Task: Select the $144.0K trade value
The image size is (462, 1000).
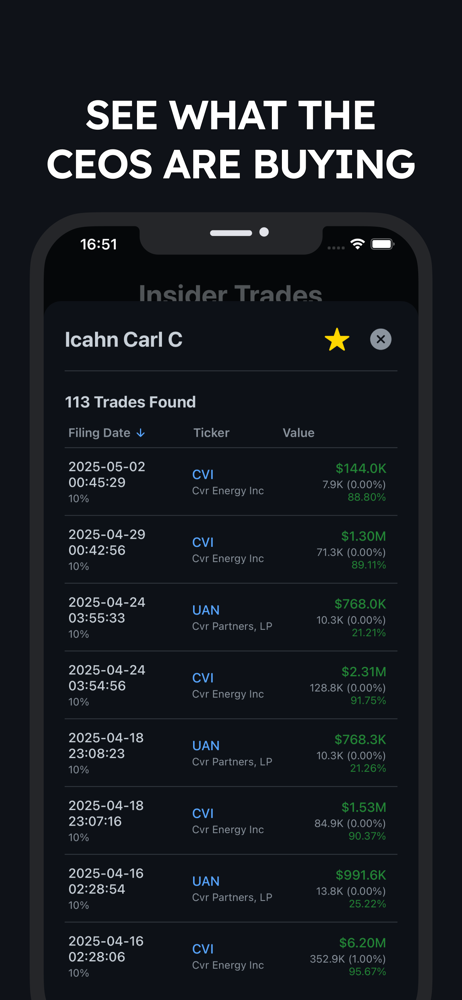Action: [361, 469]
